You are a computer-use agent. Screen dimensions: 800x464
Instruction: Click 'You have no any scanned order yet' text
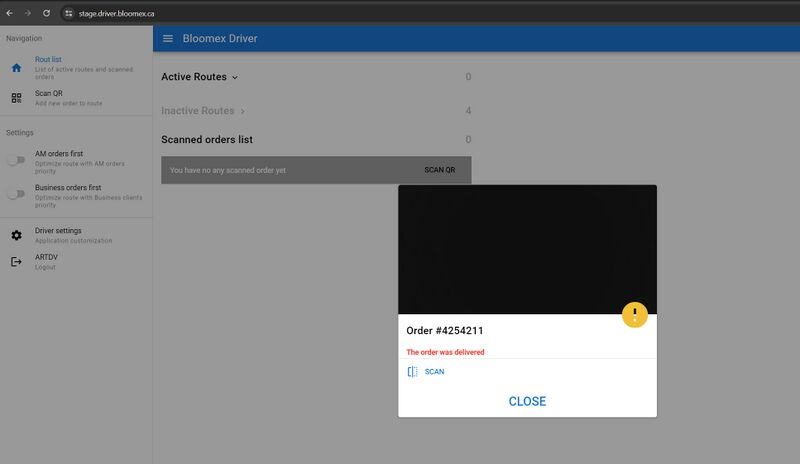pyautogui.click(x=228, y=170)
